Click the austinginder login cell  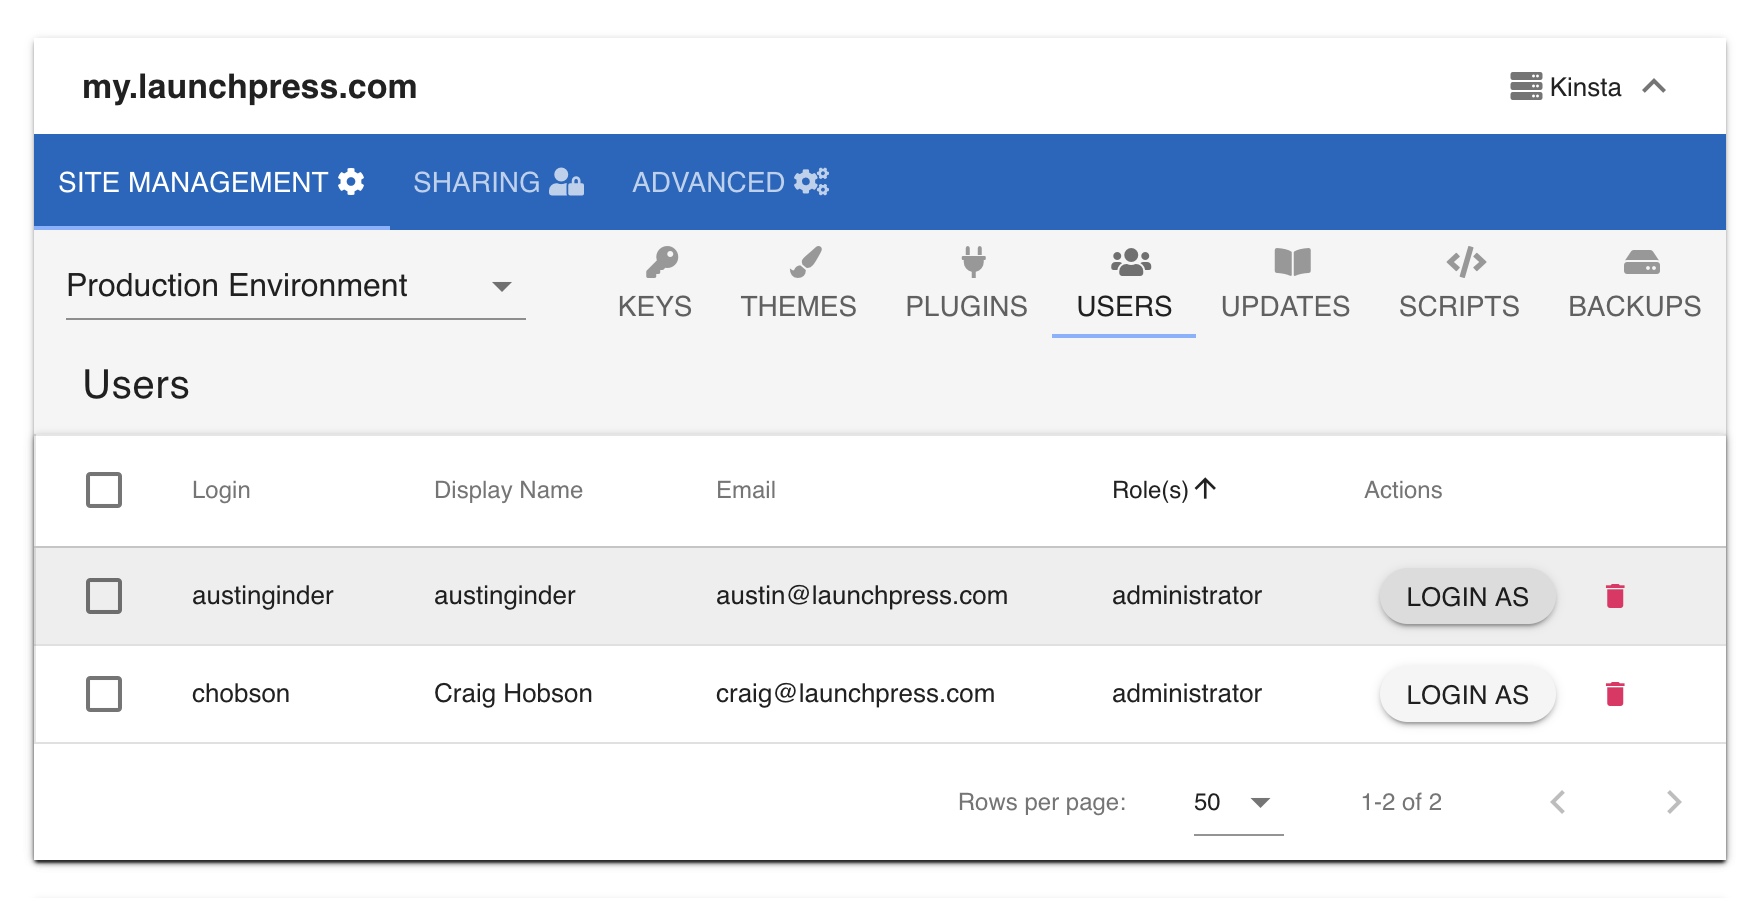coord(262,596)
